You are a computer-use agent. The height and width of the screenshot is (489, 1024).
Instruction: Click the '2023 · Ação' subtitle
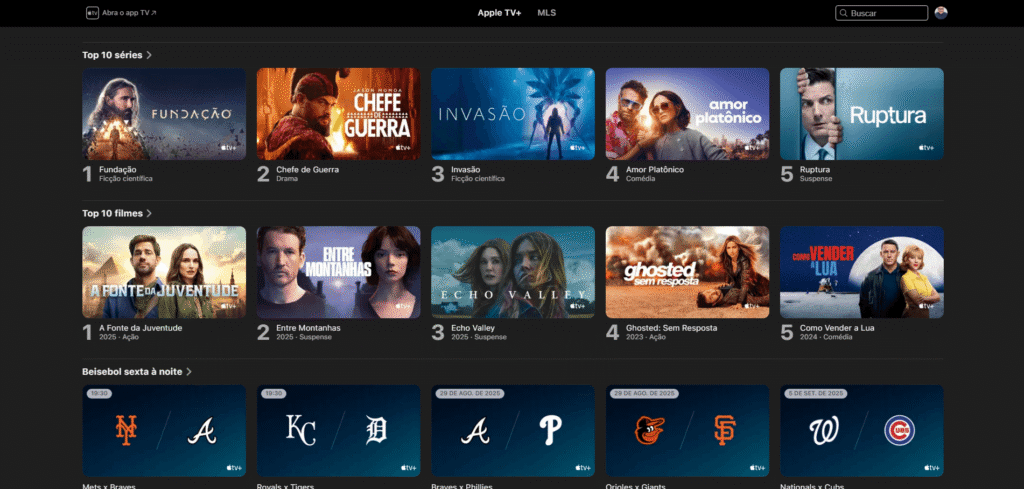point(646,337)
